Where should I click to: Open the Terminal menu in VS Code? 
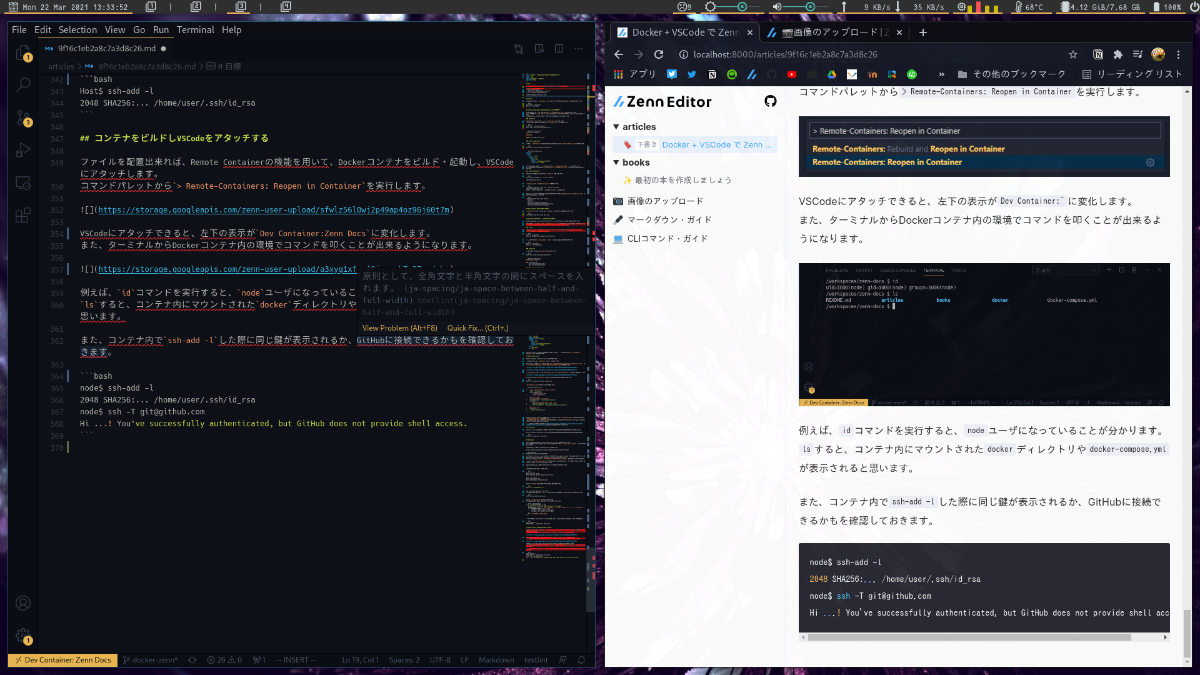coord(195,30)
